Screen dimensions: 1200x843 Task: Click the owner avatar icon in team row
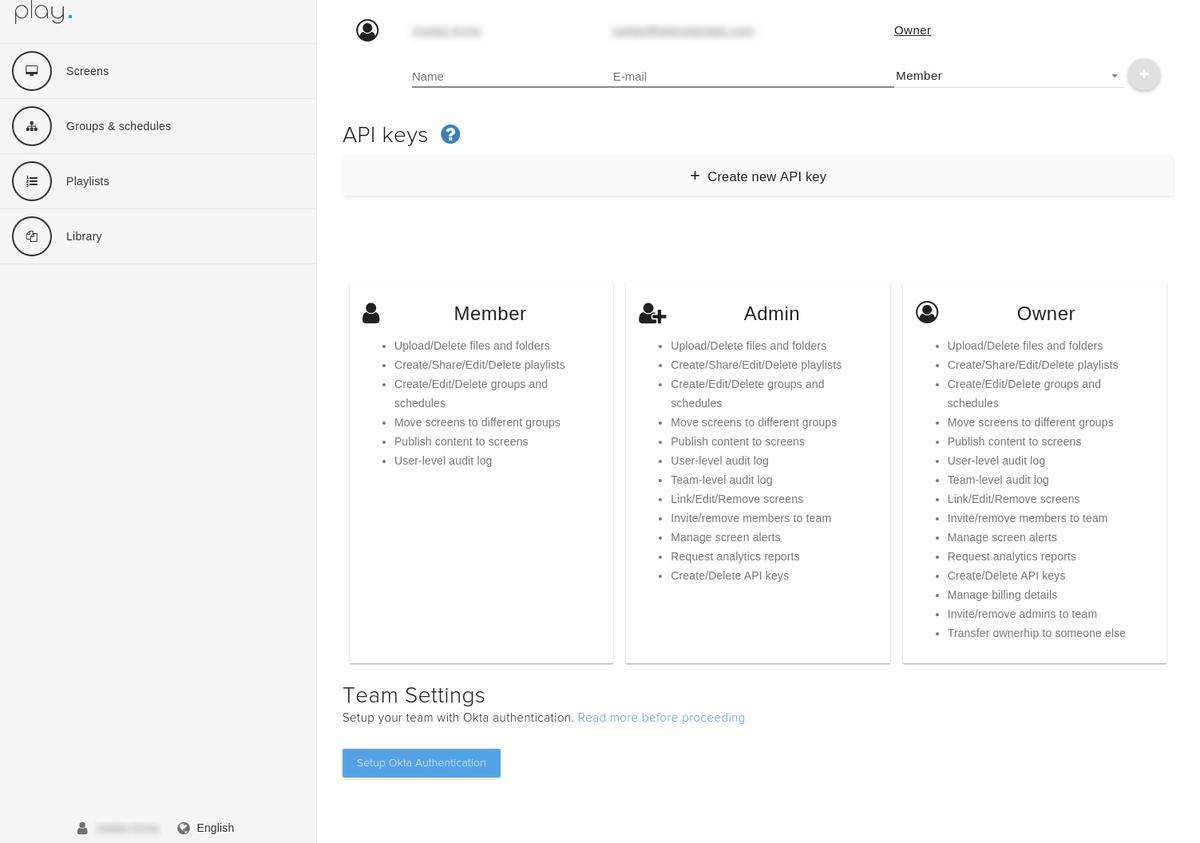pyautogui.click(x=368, y=30)
